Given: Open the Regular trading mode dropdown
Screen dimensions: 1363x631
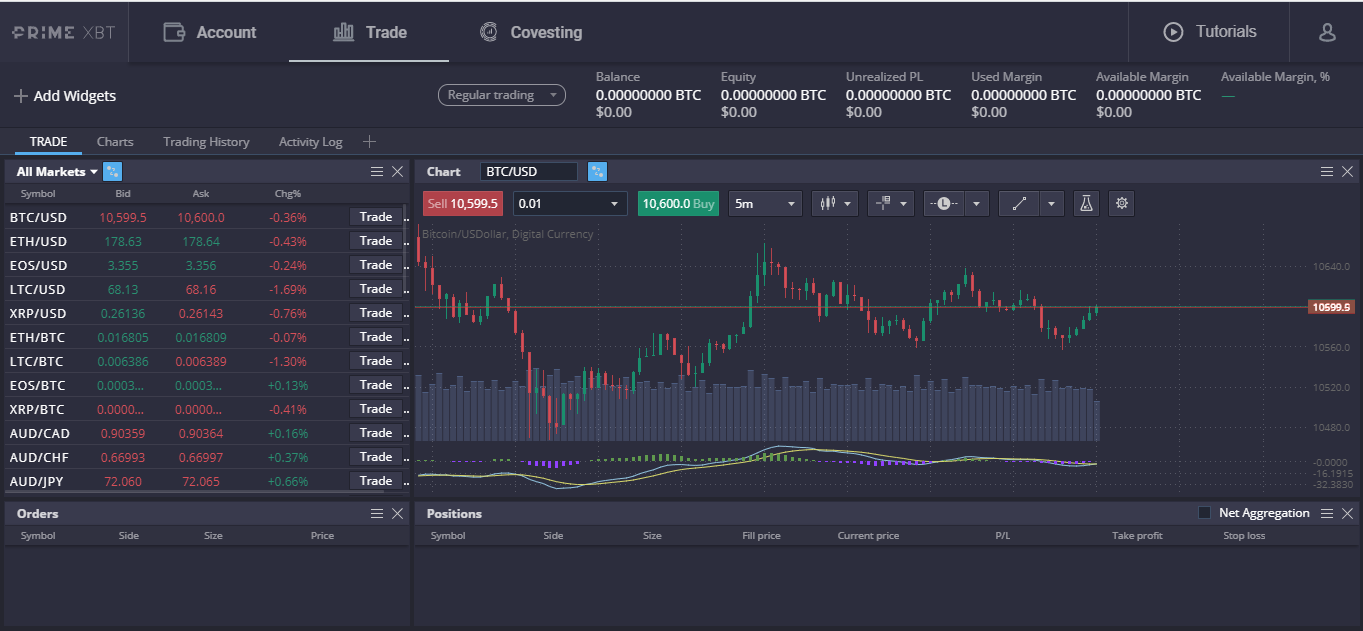Looking at the screenshot, I should coord(502,94).
